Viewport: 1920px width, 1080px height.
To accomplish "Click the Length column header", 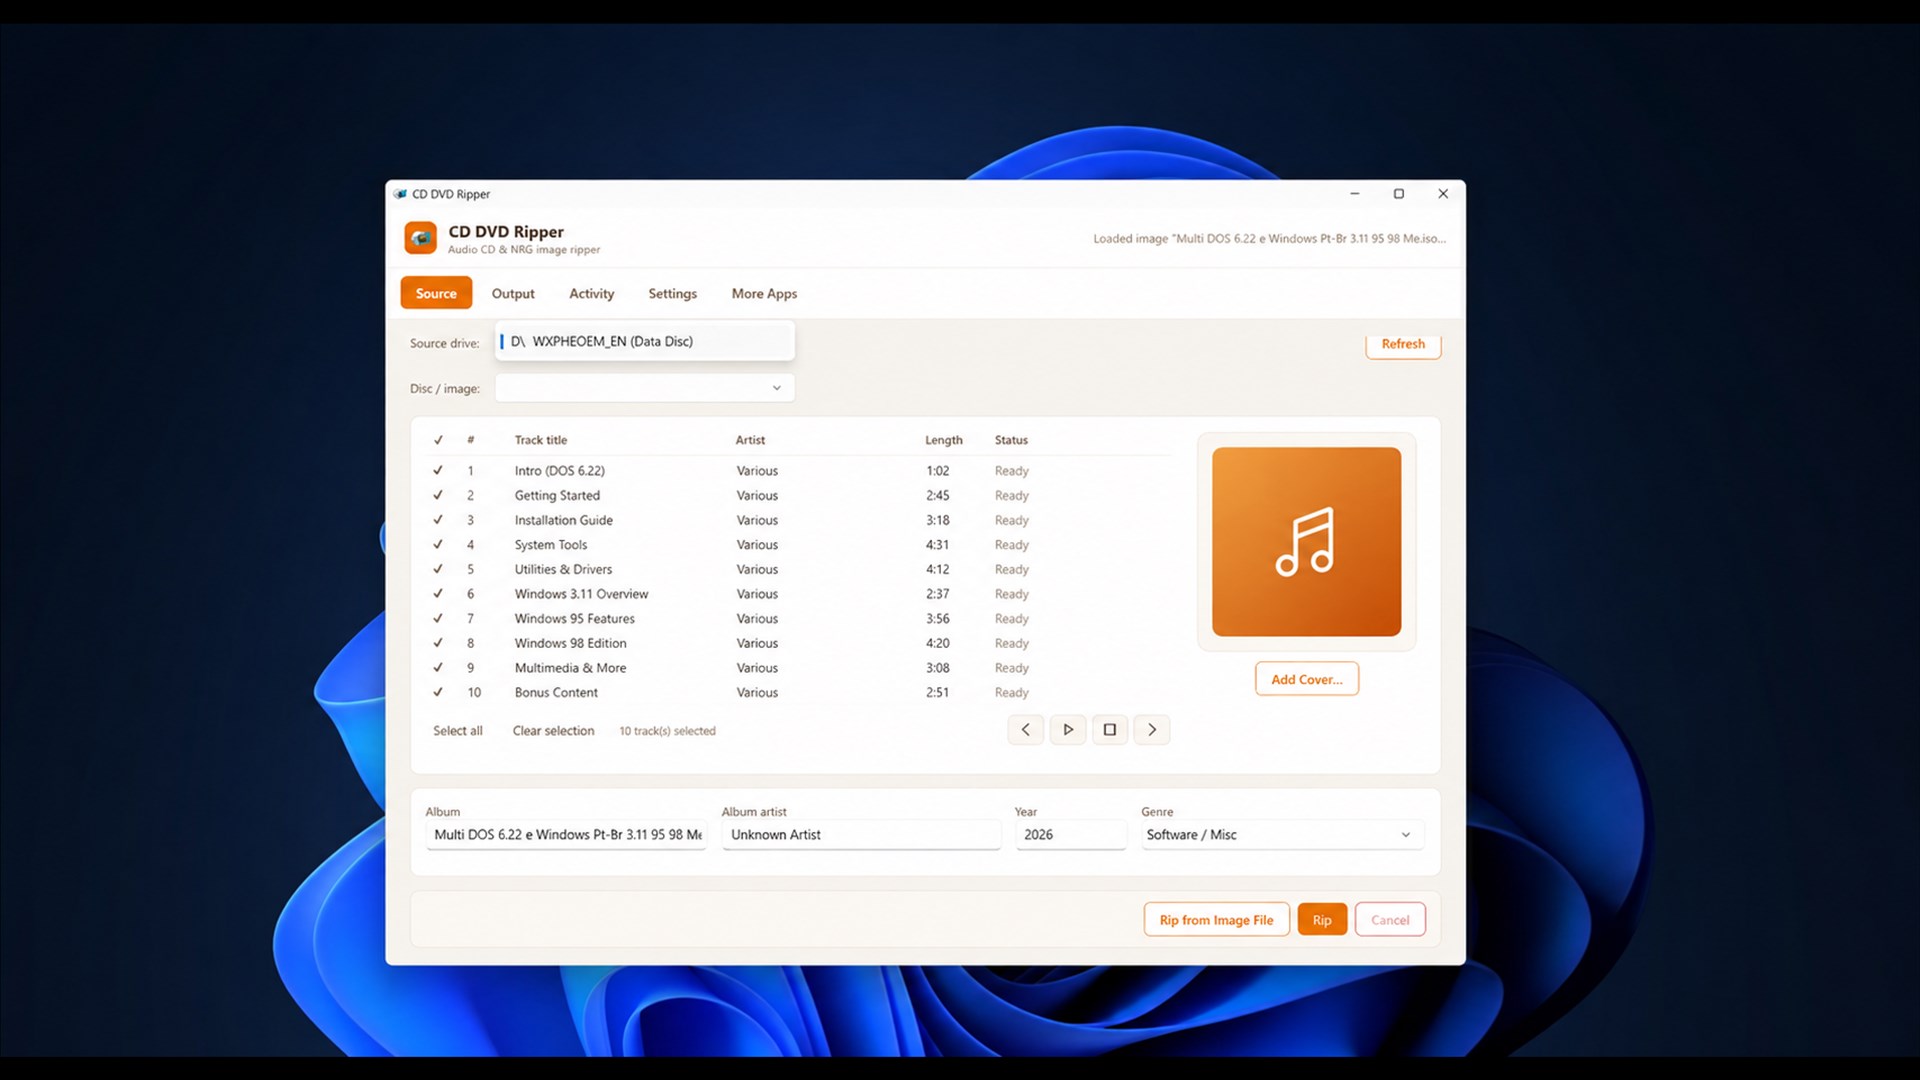I will (943, 440).
